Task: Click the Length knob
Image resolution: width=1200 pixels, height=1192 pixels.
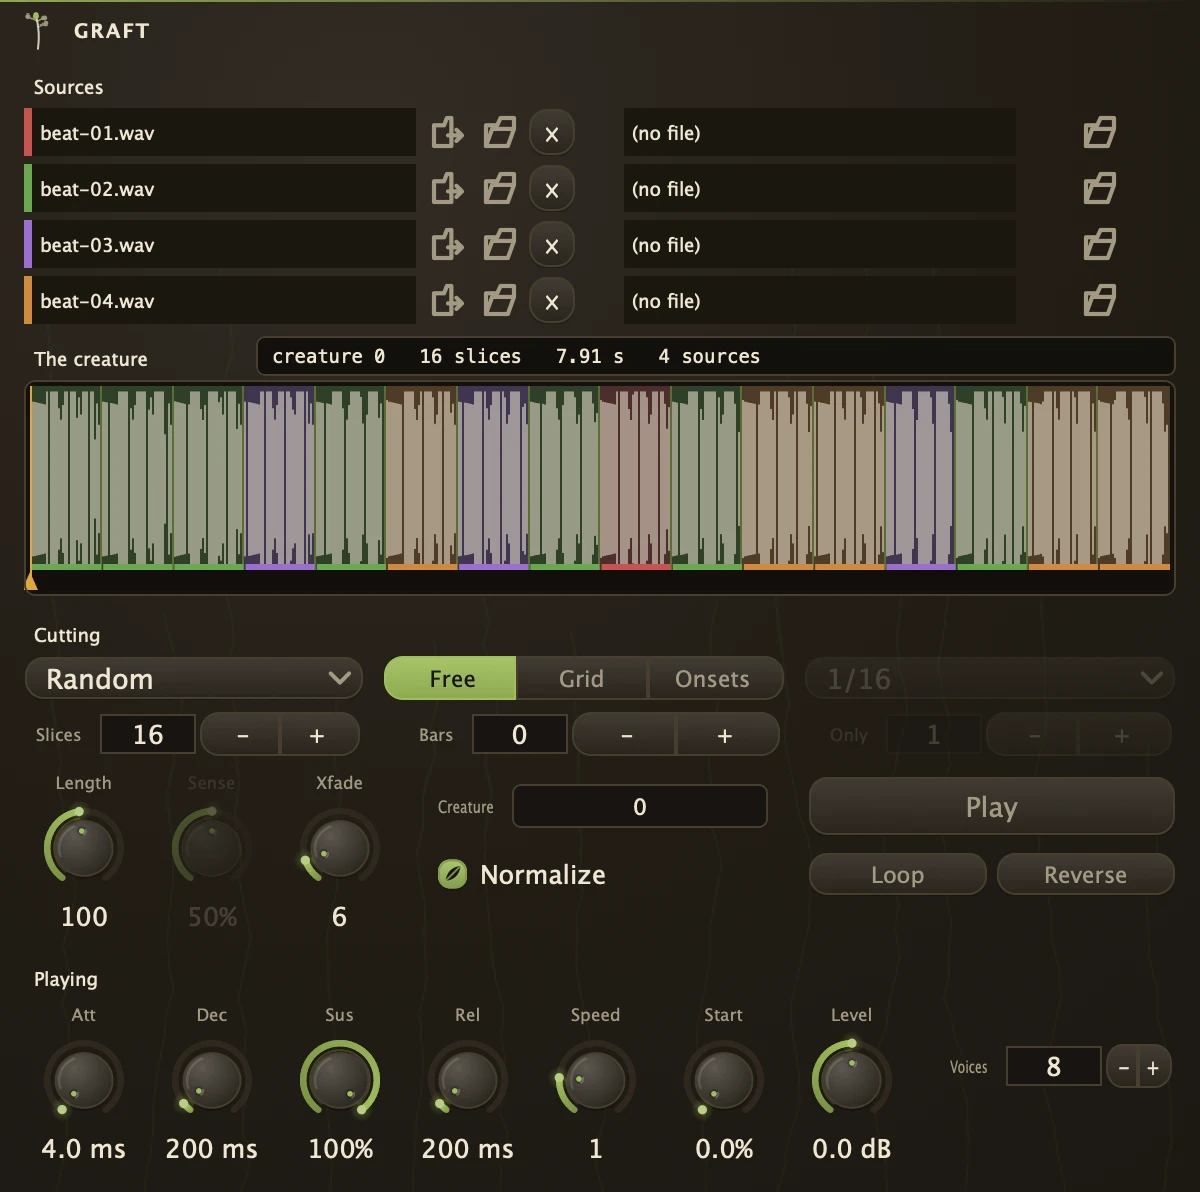Action: [84, 847]
